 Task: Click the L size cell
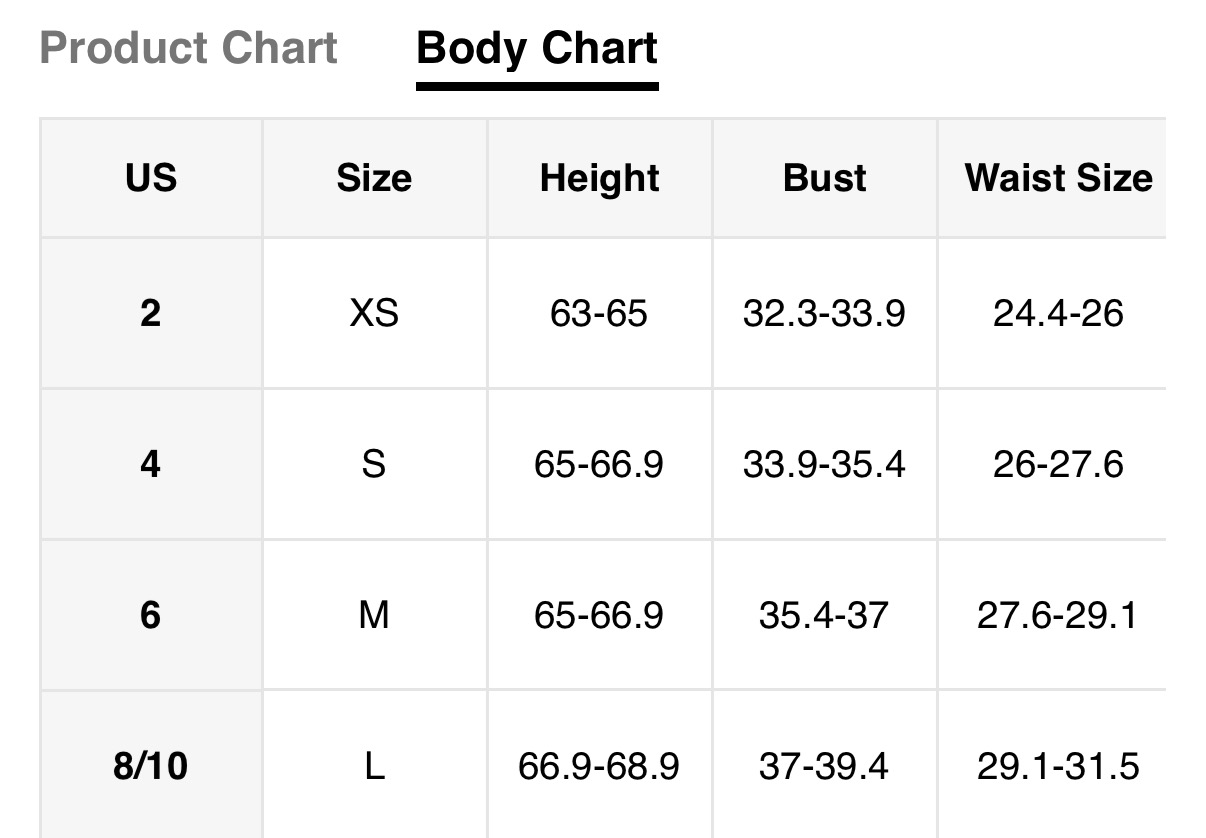374,766
